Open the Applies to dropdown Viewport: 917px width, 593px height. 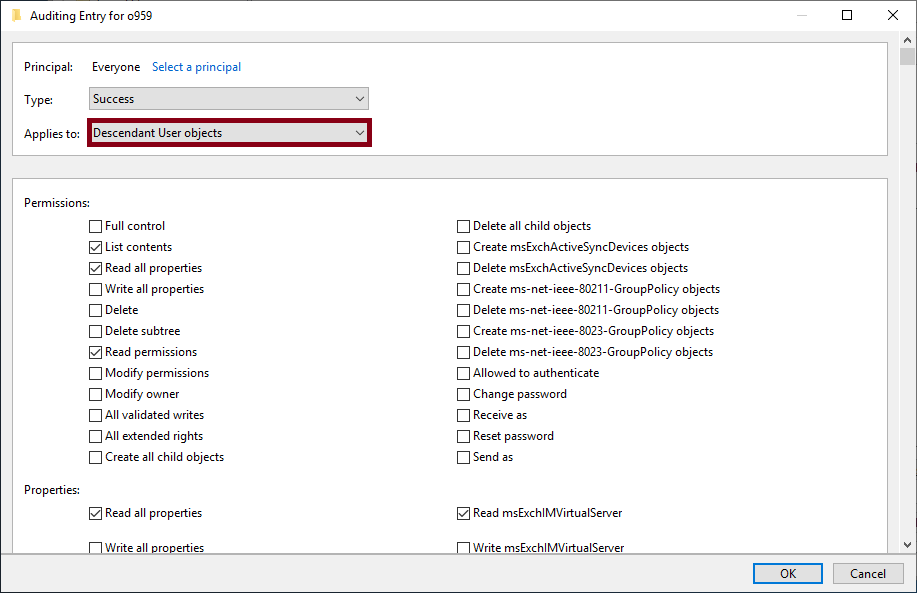[x=229, y=133]
